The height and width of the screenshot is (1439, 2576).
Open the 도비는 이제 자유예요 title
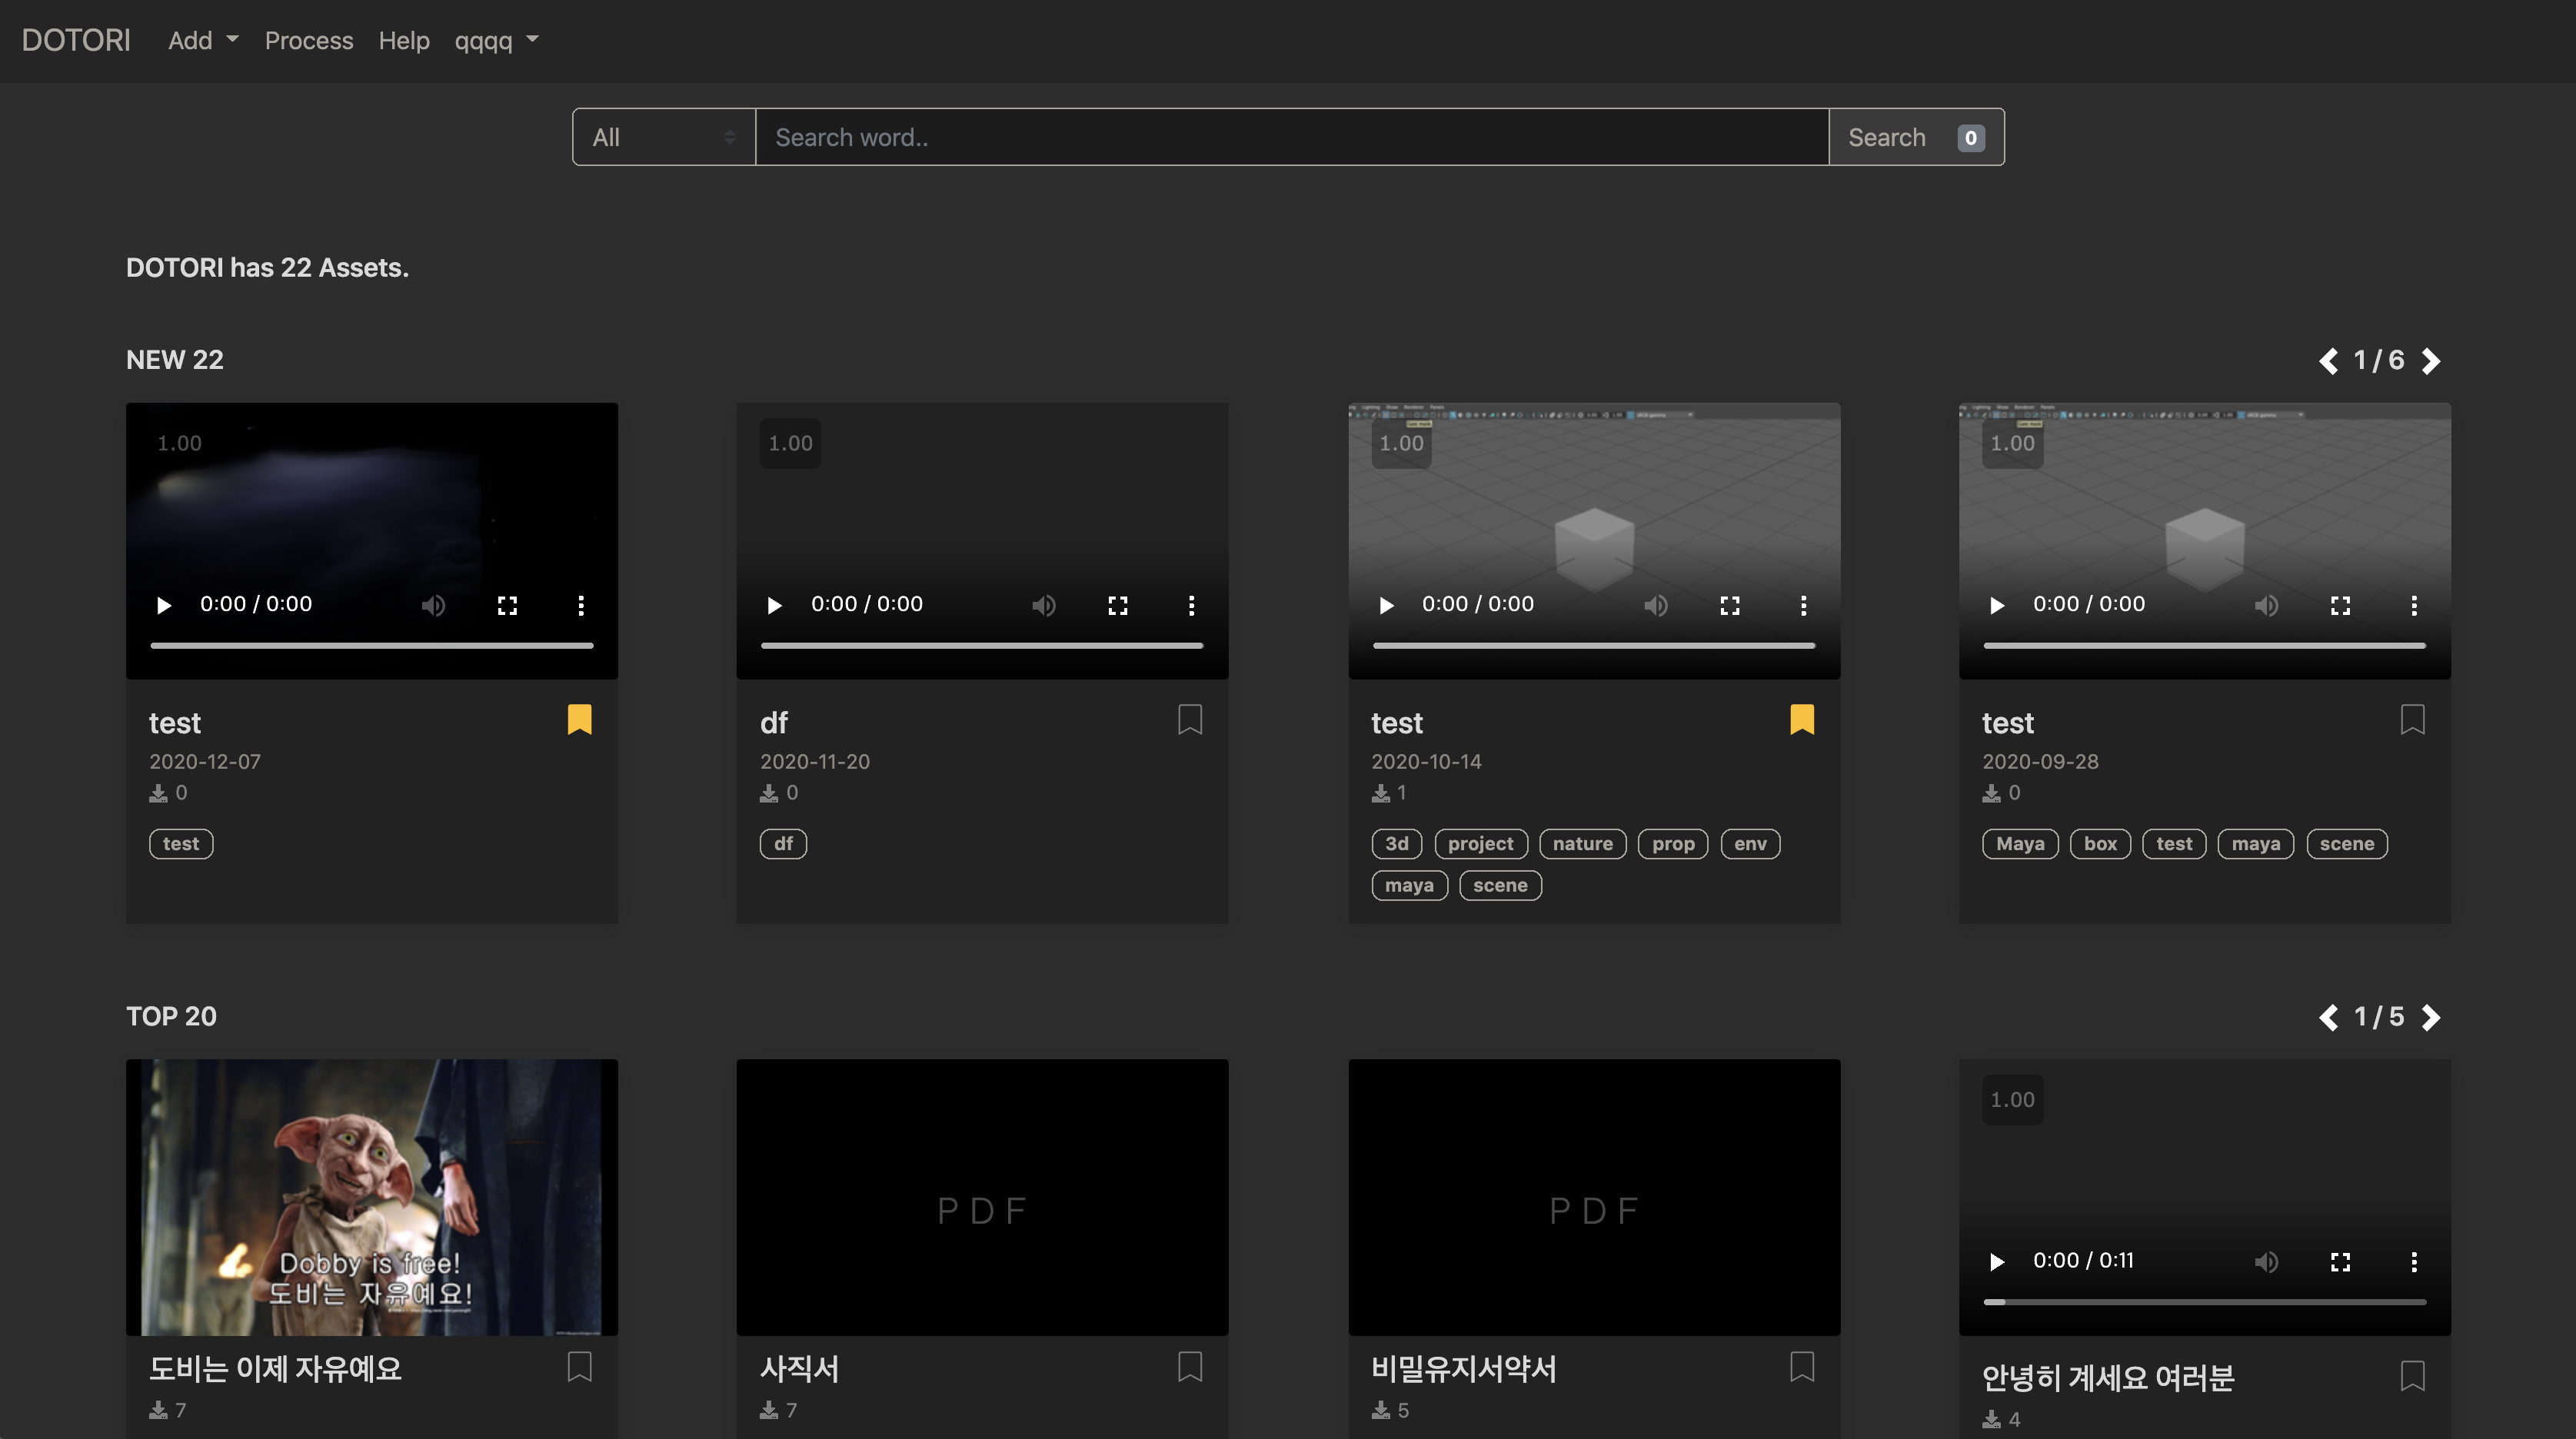275,1369
